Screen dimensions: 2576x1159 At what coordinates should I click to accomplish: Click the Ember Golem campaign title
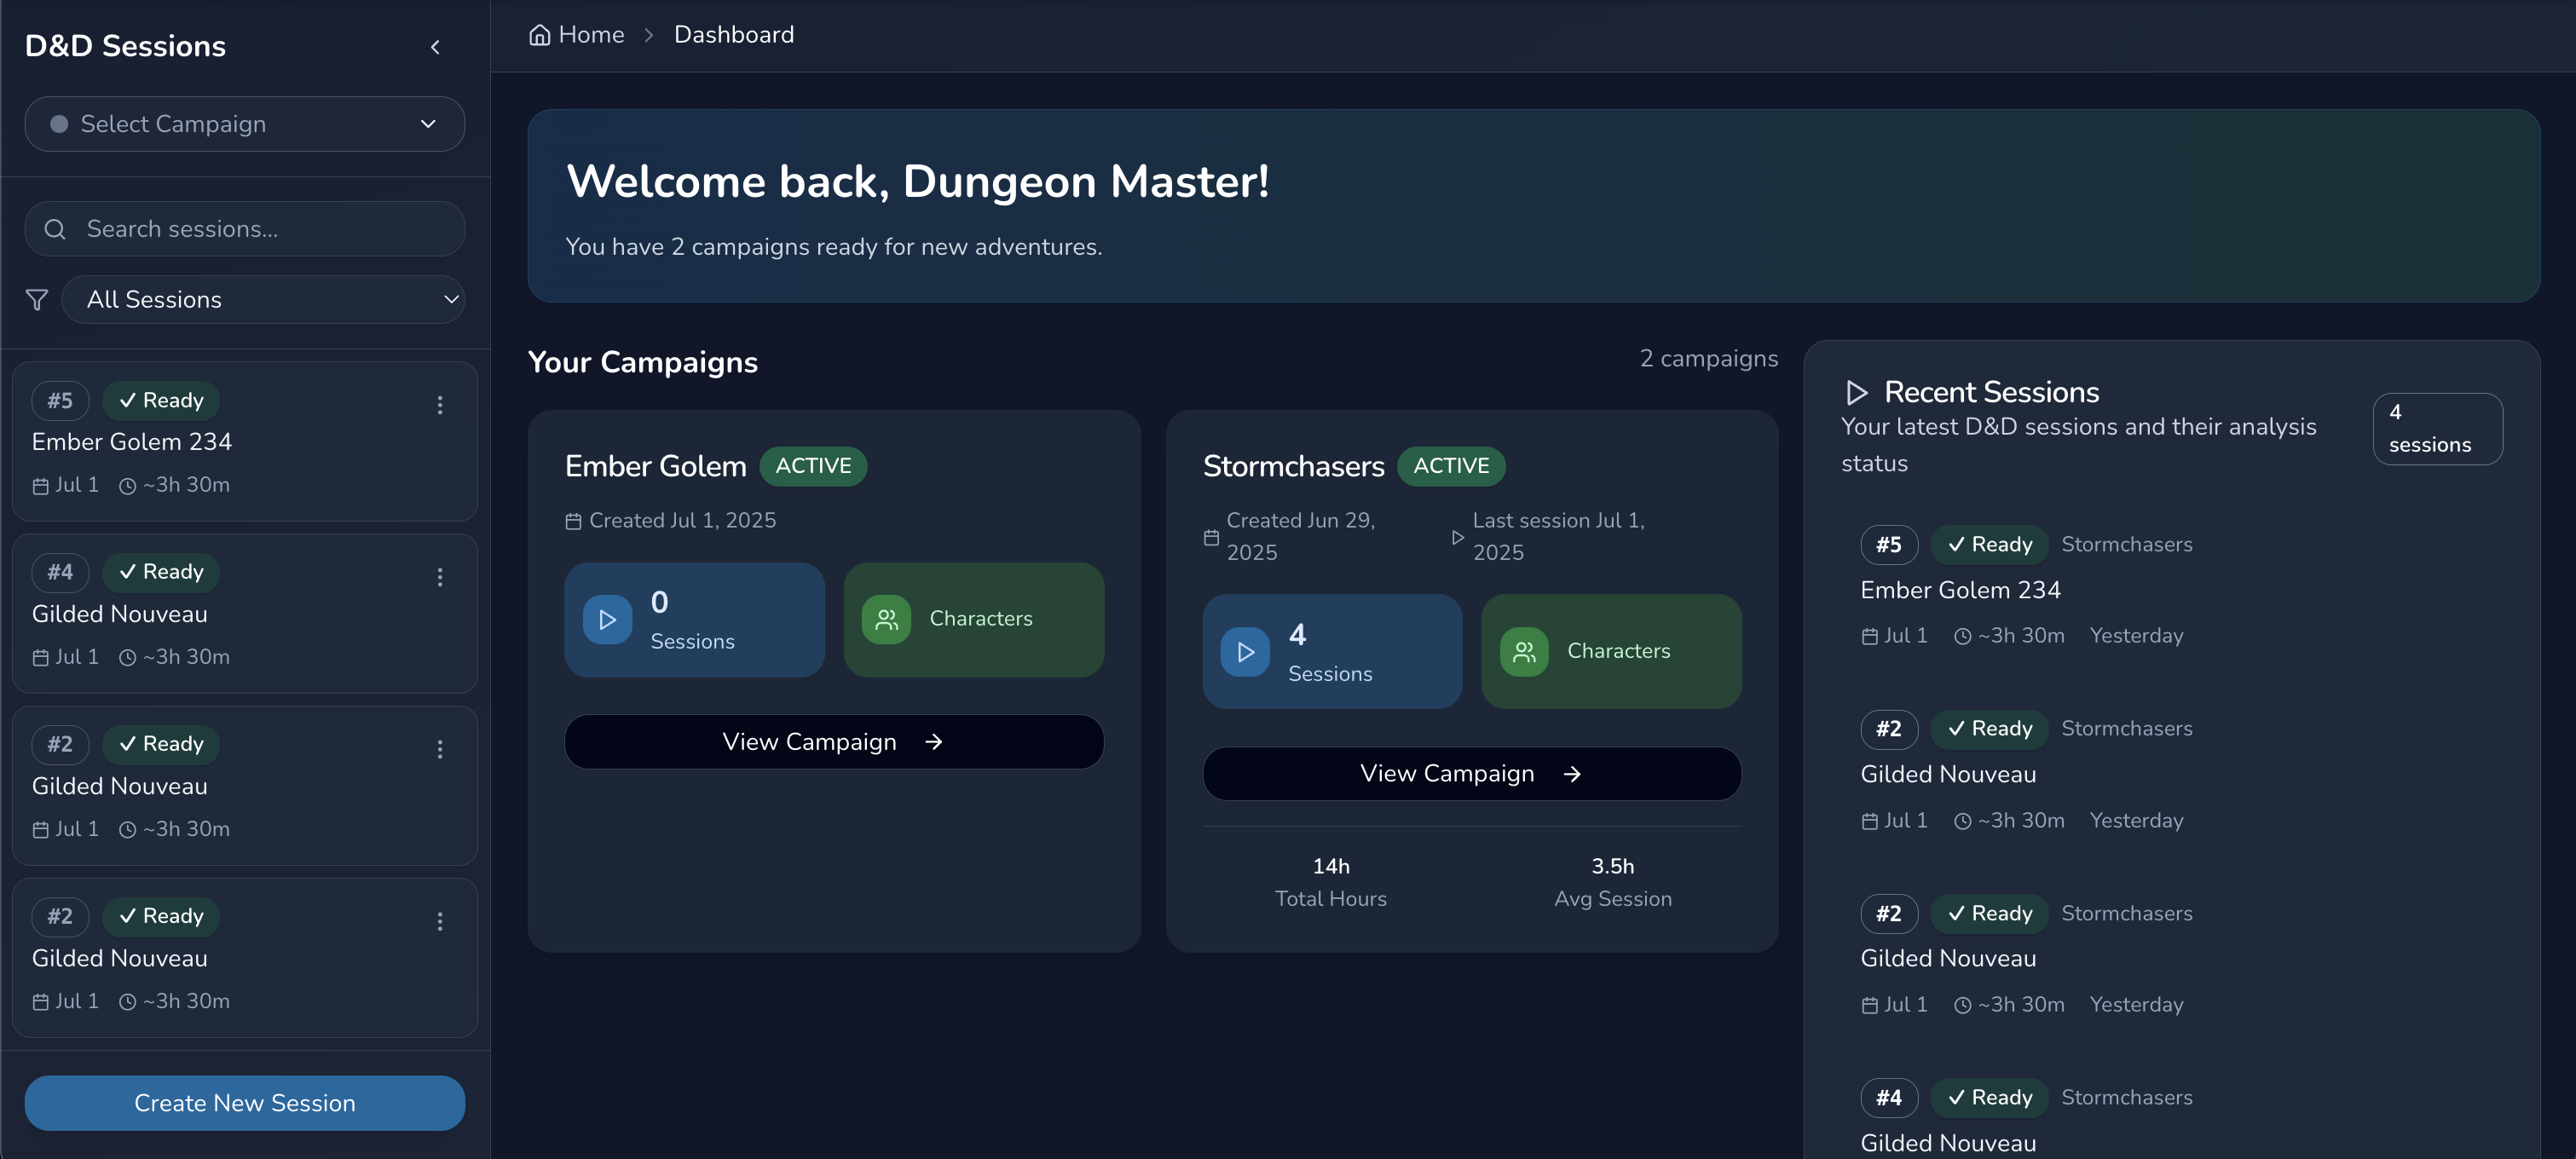point(656,466)
